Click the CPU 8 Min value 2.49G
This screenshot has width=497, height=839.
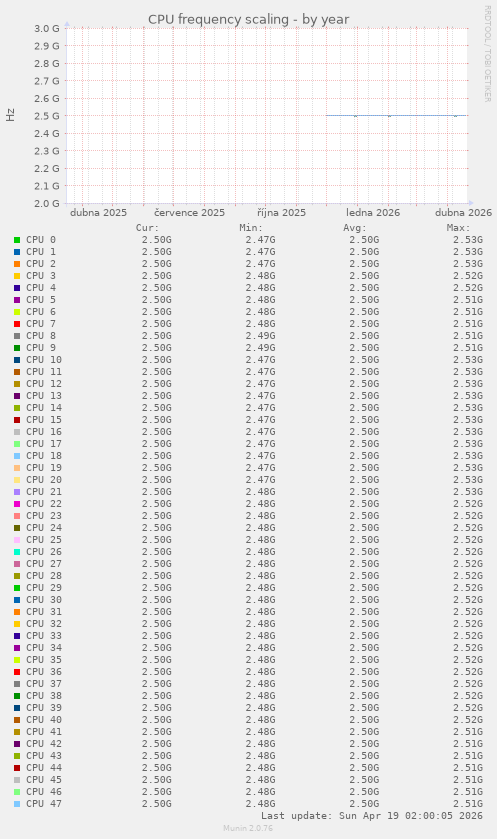(261, 335)
